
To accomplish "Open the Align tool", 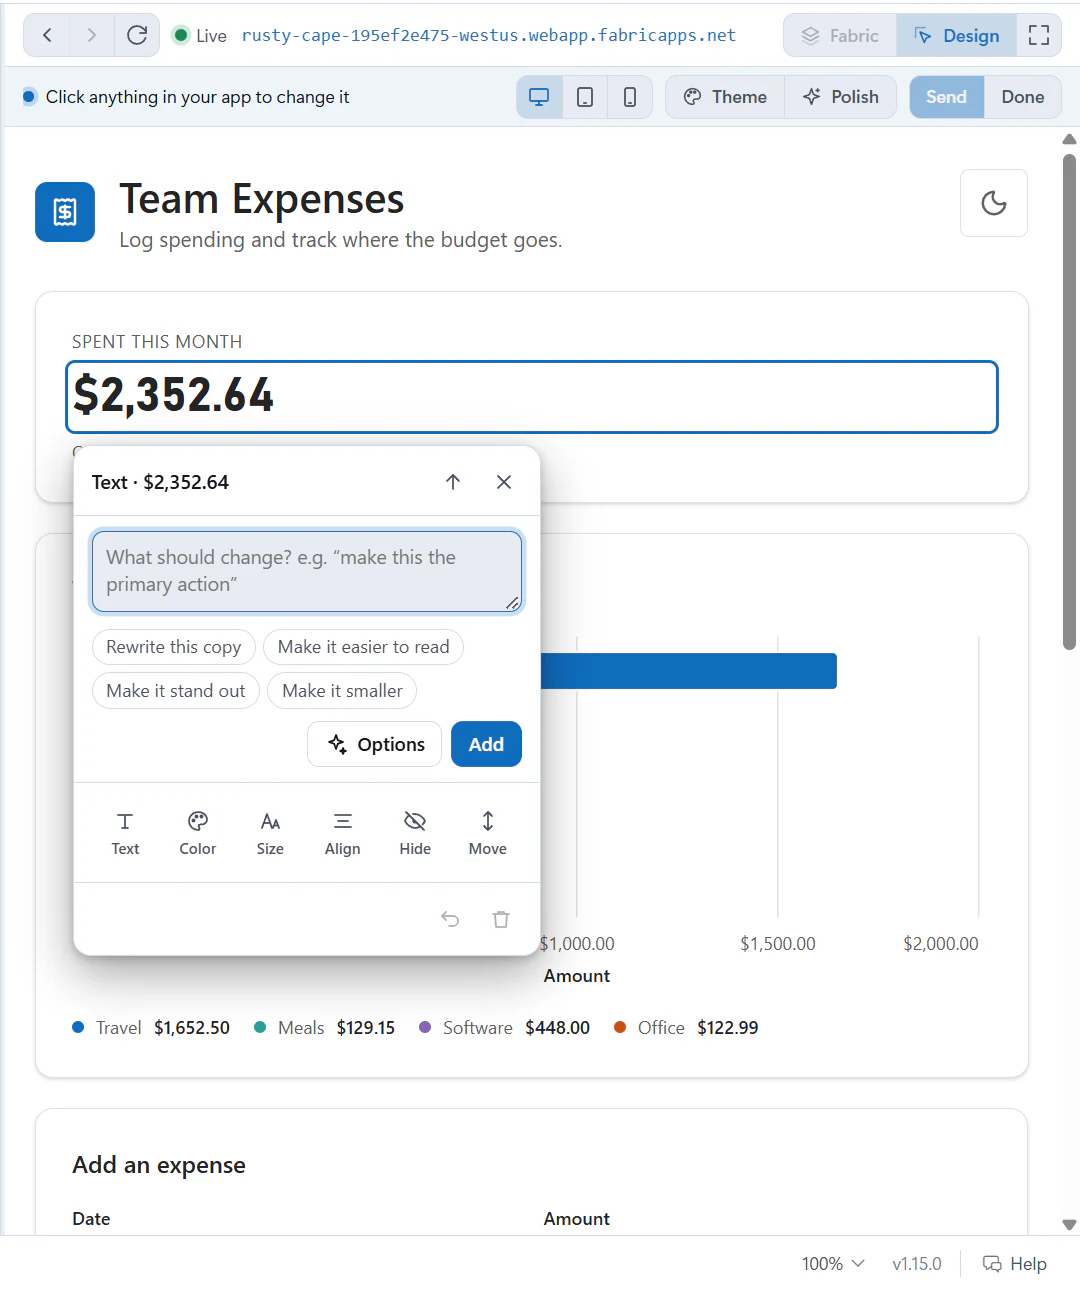I will pyautogui.click(x=343, y=833).
